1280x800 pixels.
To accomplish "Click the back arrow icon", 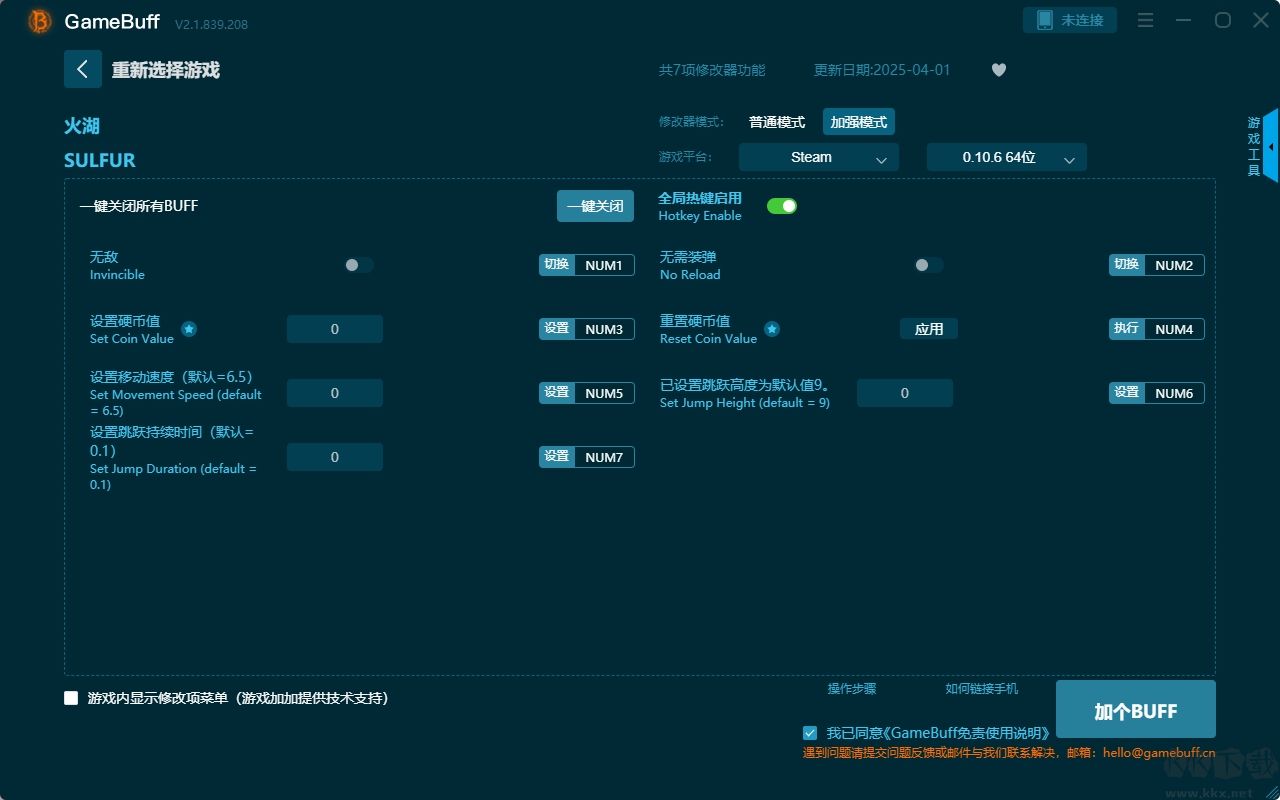I will click(83, 69).
